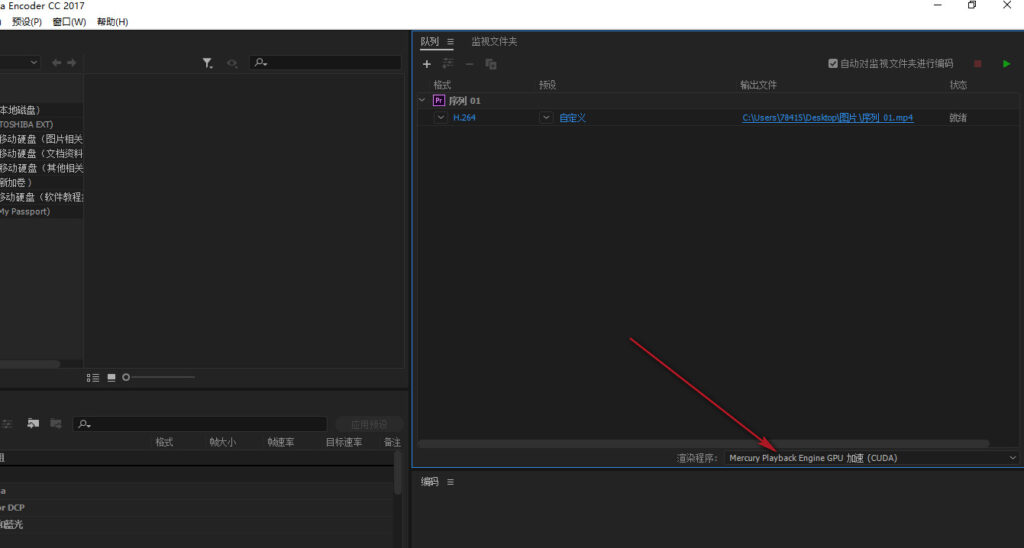Open the 帮助(H) menu

point(112,22)
